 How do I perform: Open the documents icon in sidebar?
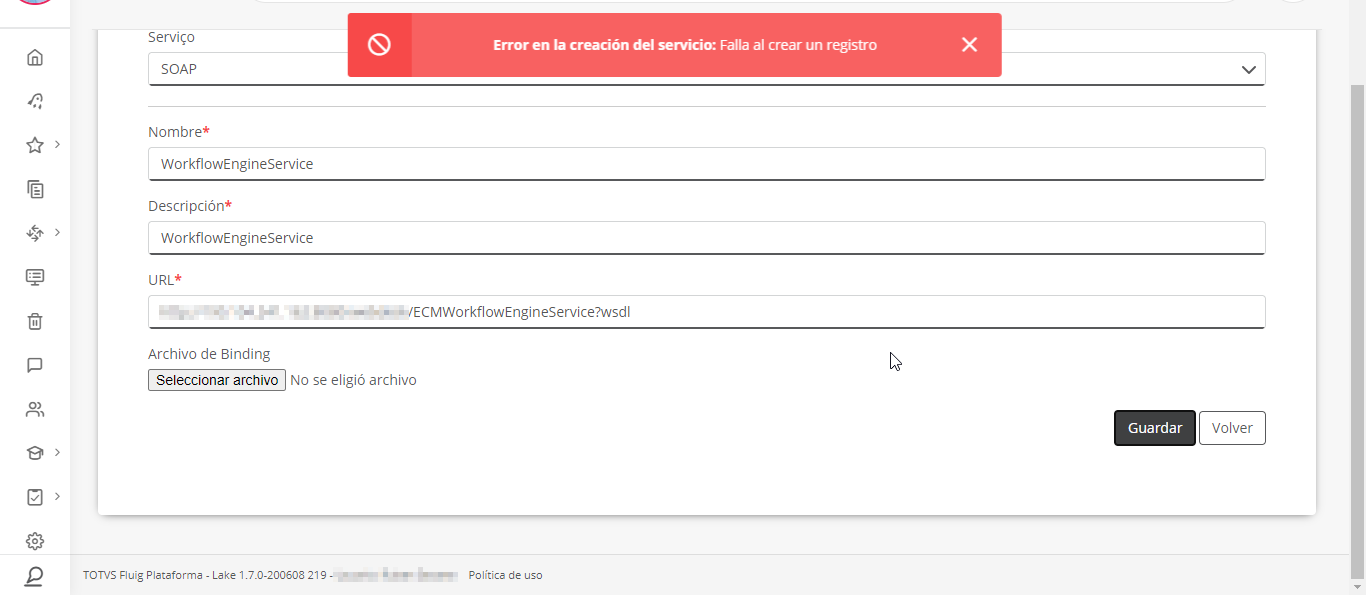click(35, 189)
